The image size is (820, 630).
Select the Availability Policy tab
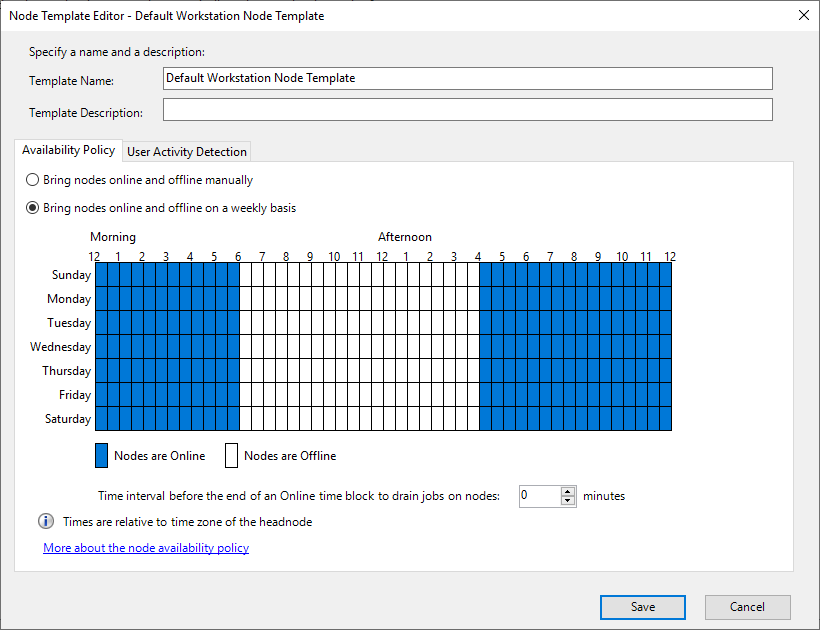coord(67,150)
